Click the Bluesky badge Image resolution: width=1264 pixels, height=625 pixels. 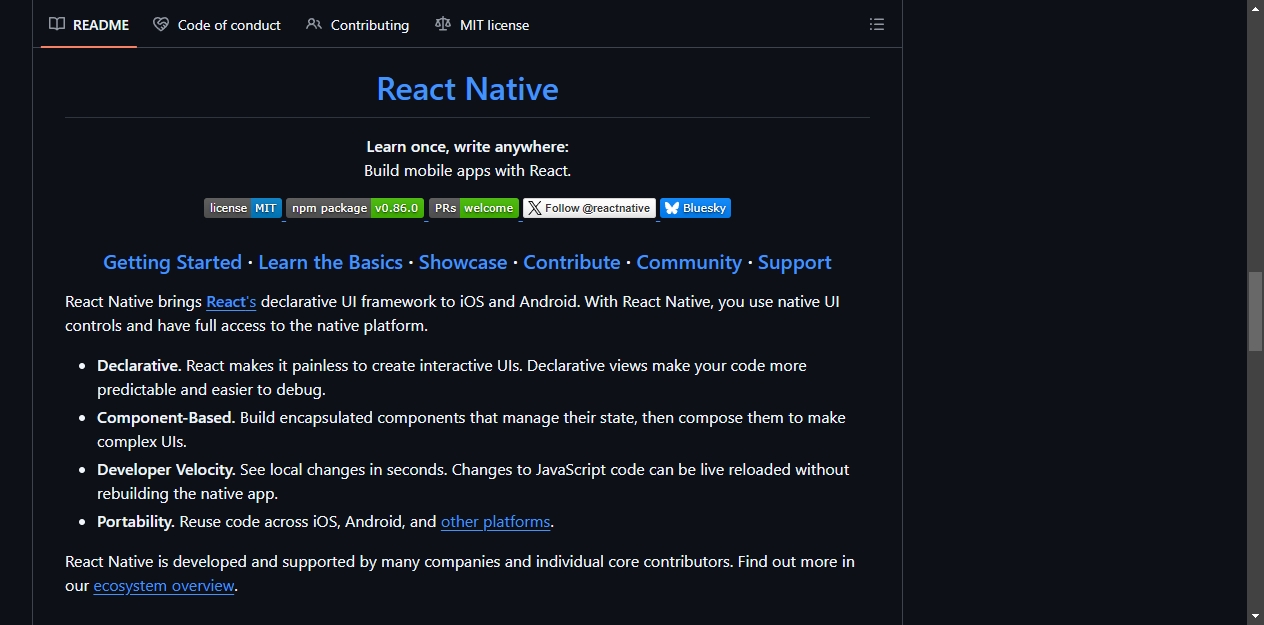(695, 208)
